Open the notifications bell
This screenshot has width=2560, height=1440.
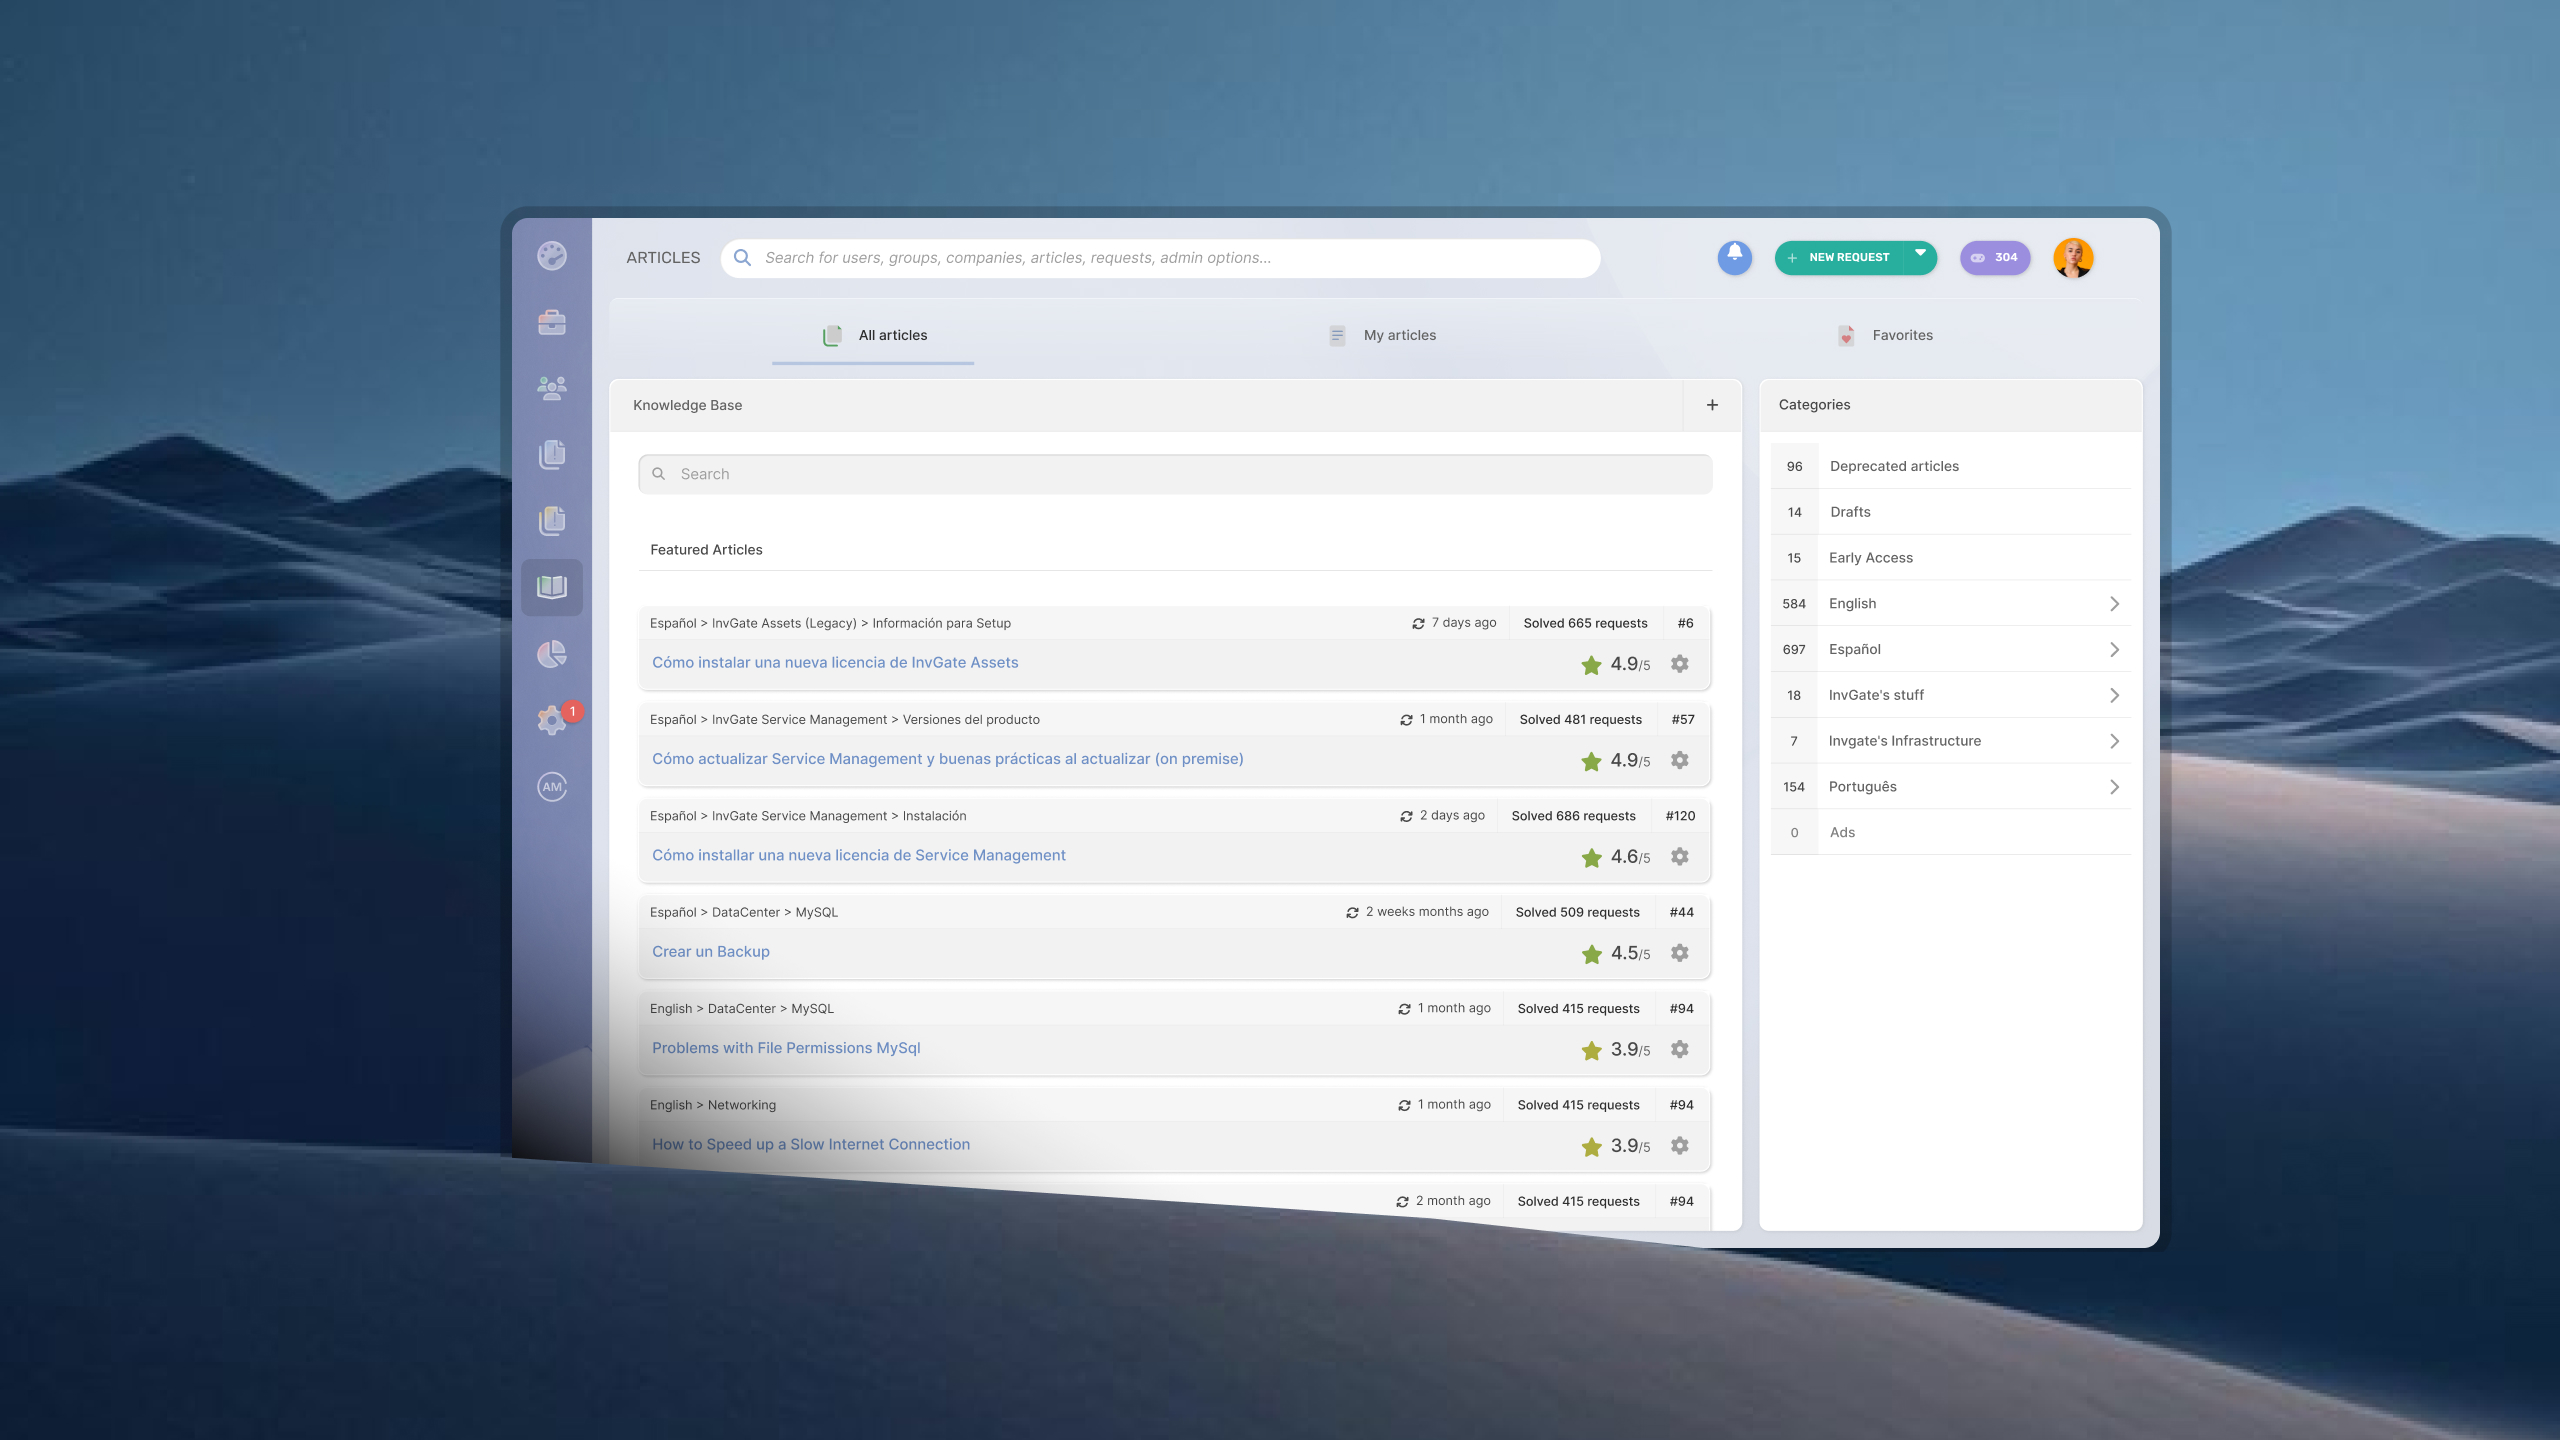tap(1735, 257)
